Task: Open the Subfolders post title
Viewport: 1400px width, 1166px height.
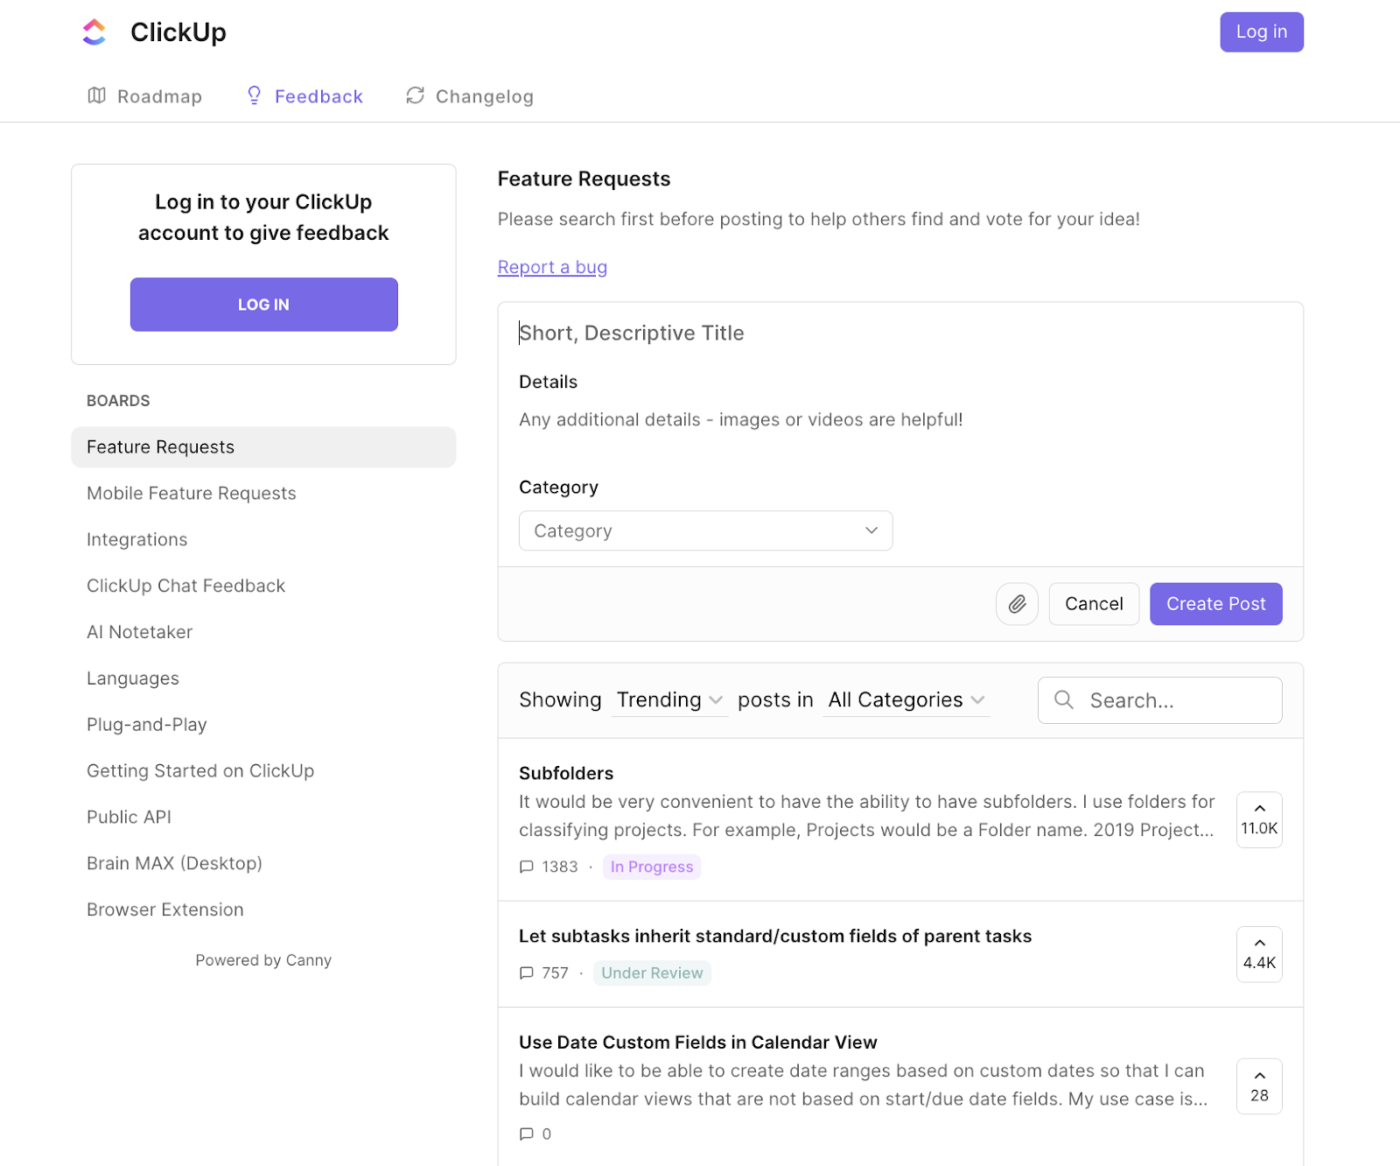Action: pos(566,773)
